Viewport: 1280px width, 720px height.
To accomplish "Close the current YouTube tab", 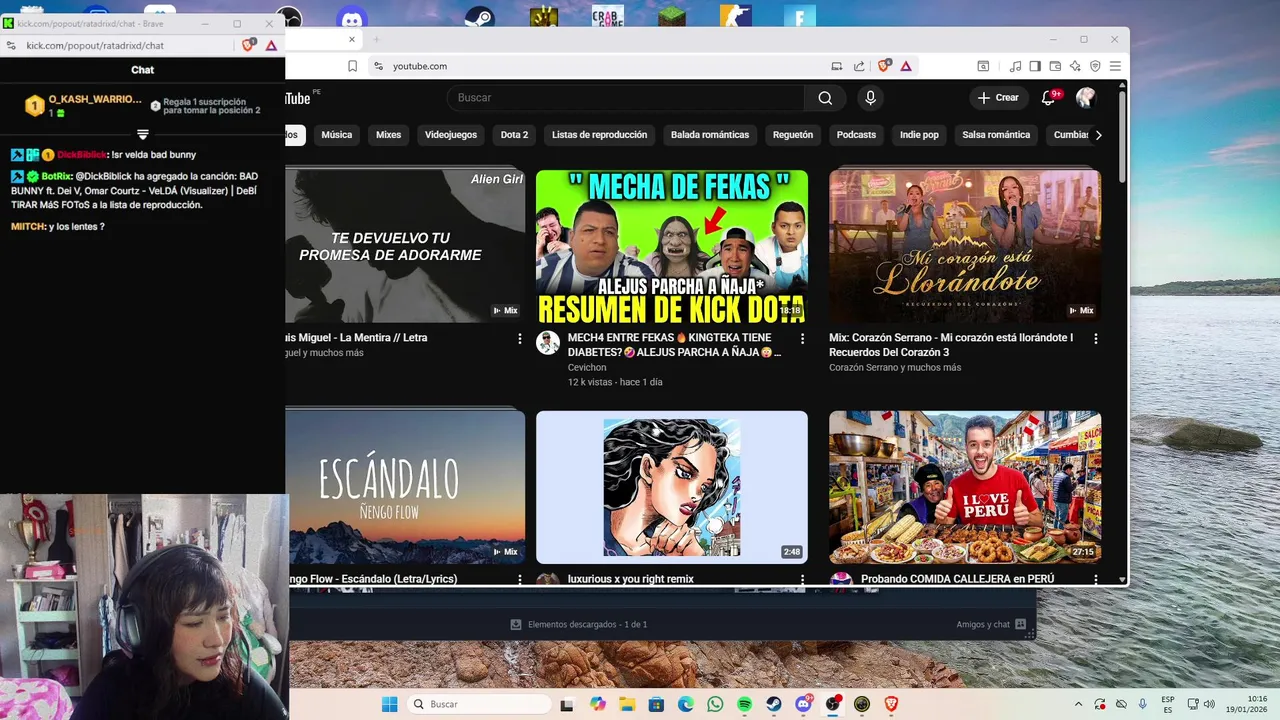I will click(x=352, y=39).
